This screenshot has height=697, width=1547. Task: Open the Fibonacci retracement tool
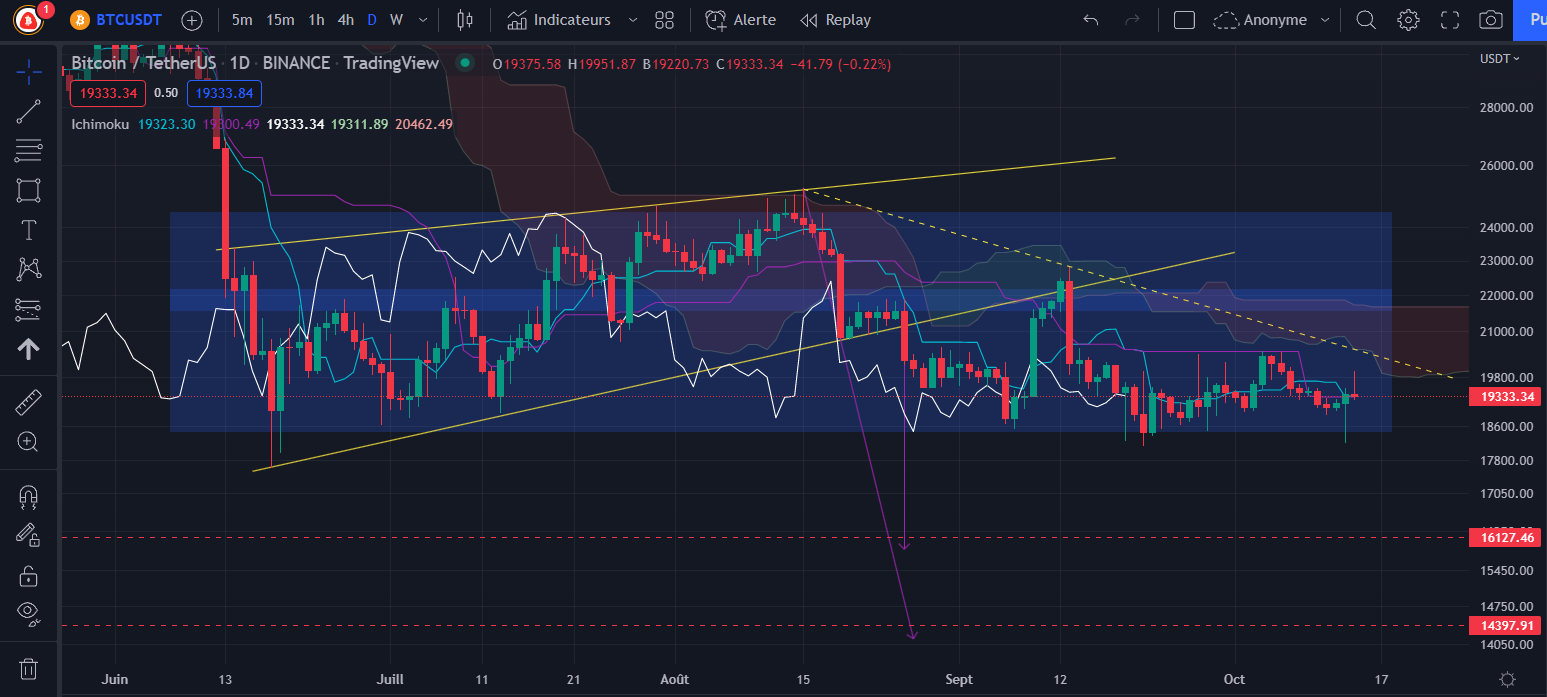(x=28, y=150)
